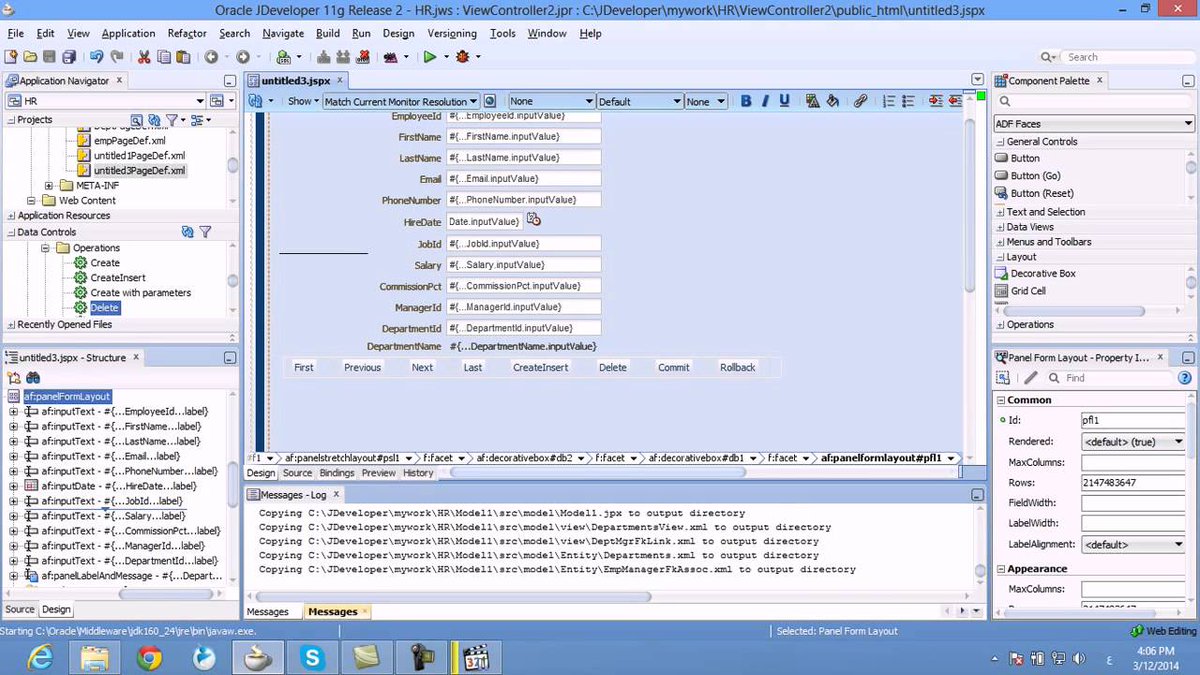This screenshot has width=1200, height=675.
Task: Switch to the Preview editor tab
Action: 378,473
